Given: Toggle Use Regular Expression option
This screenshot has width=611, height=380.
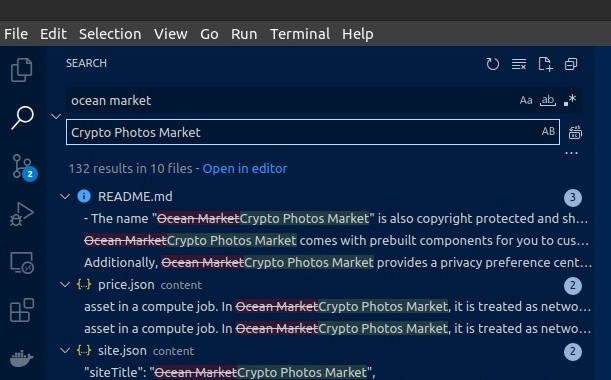Looking at the screenshot, I should [x=570, y=100].
